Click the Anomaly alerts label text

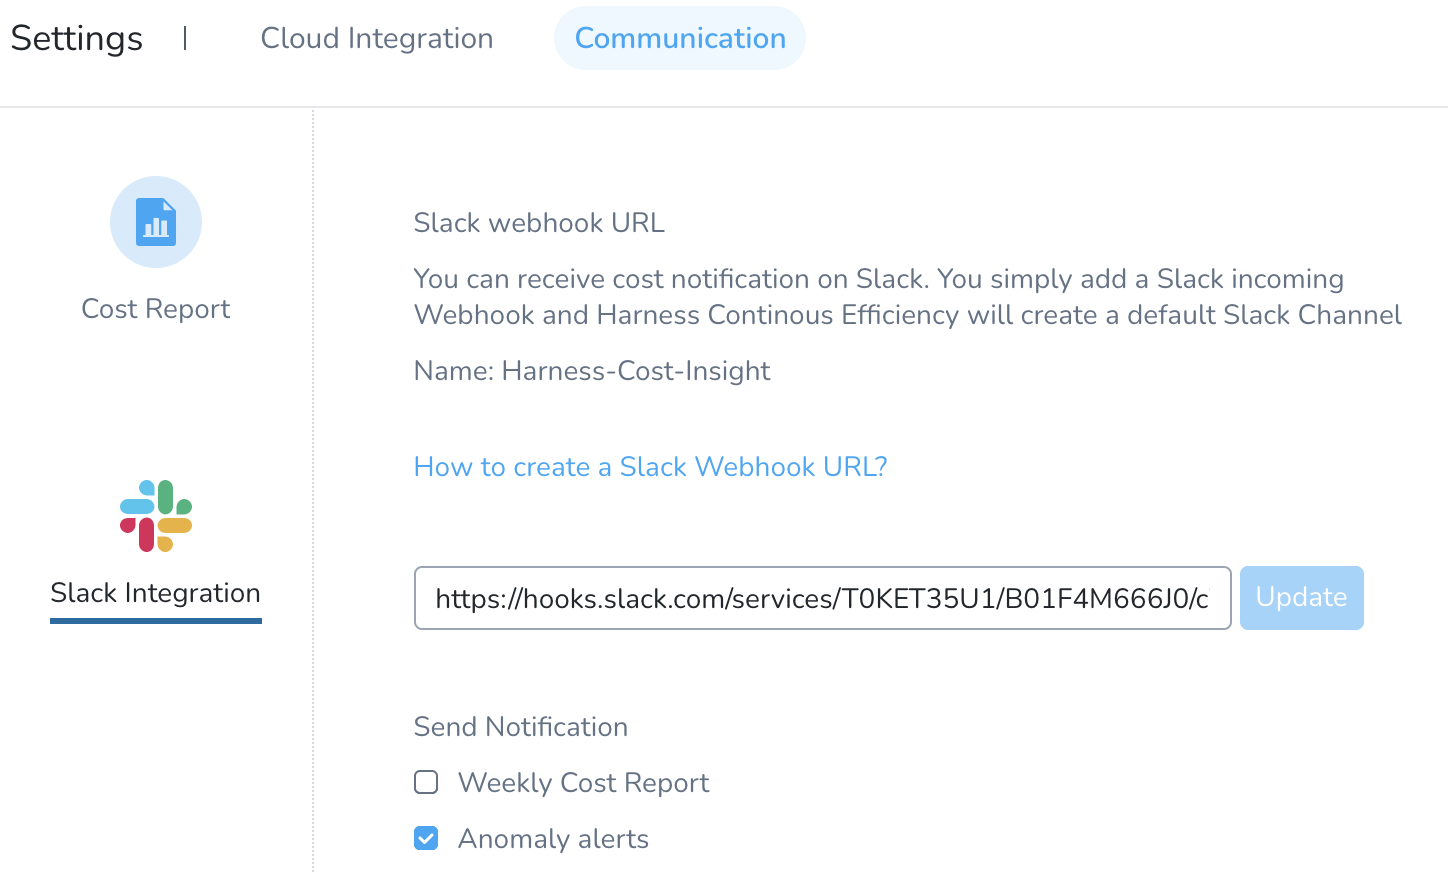point(553,838)
